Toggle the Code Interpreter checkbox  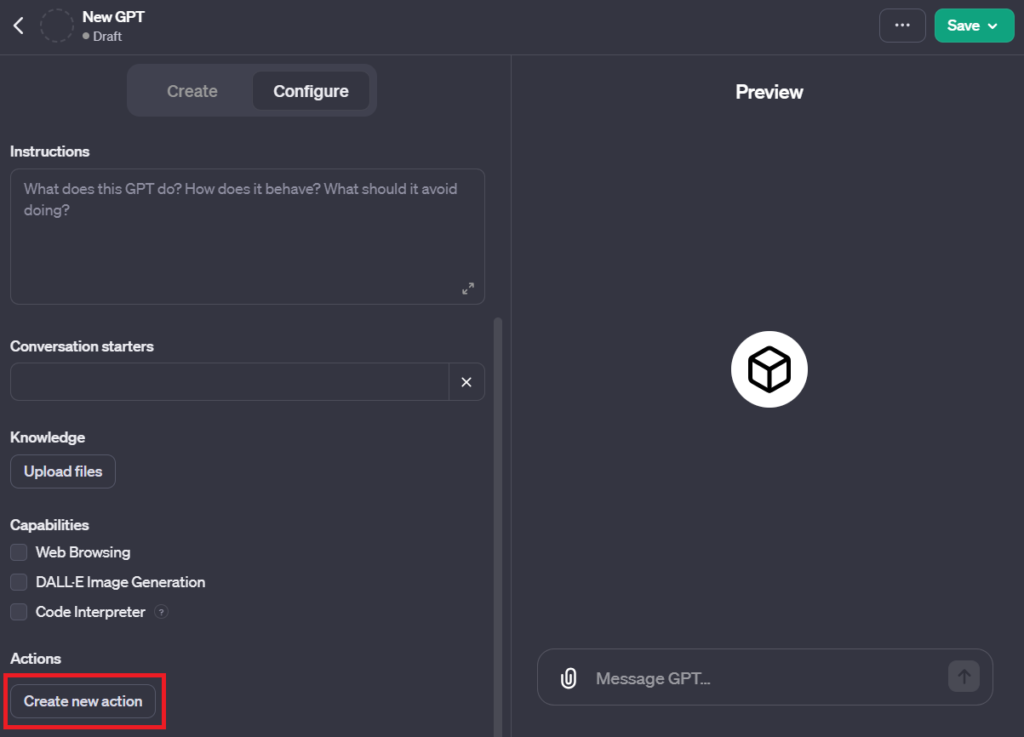point(19,612)
